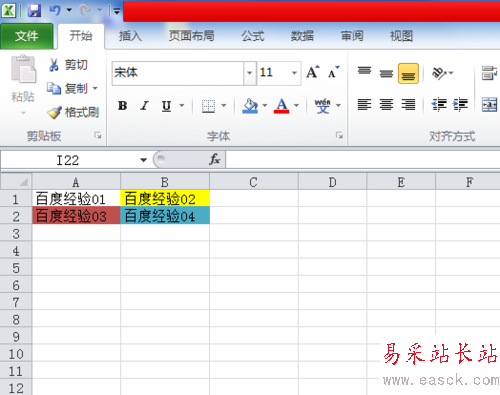Expand the 粘贴 options arrow
Viewport: 500px width, 395px height.
(23, 113)
